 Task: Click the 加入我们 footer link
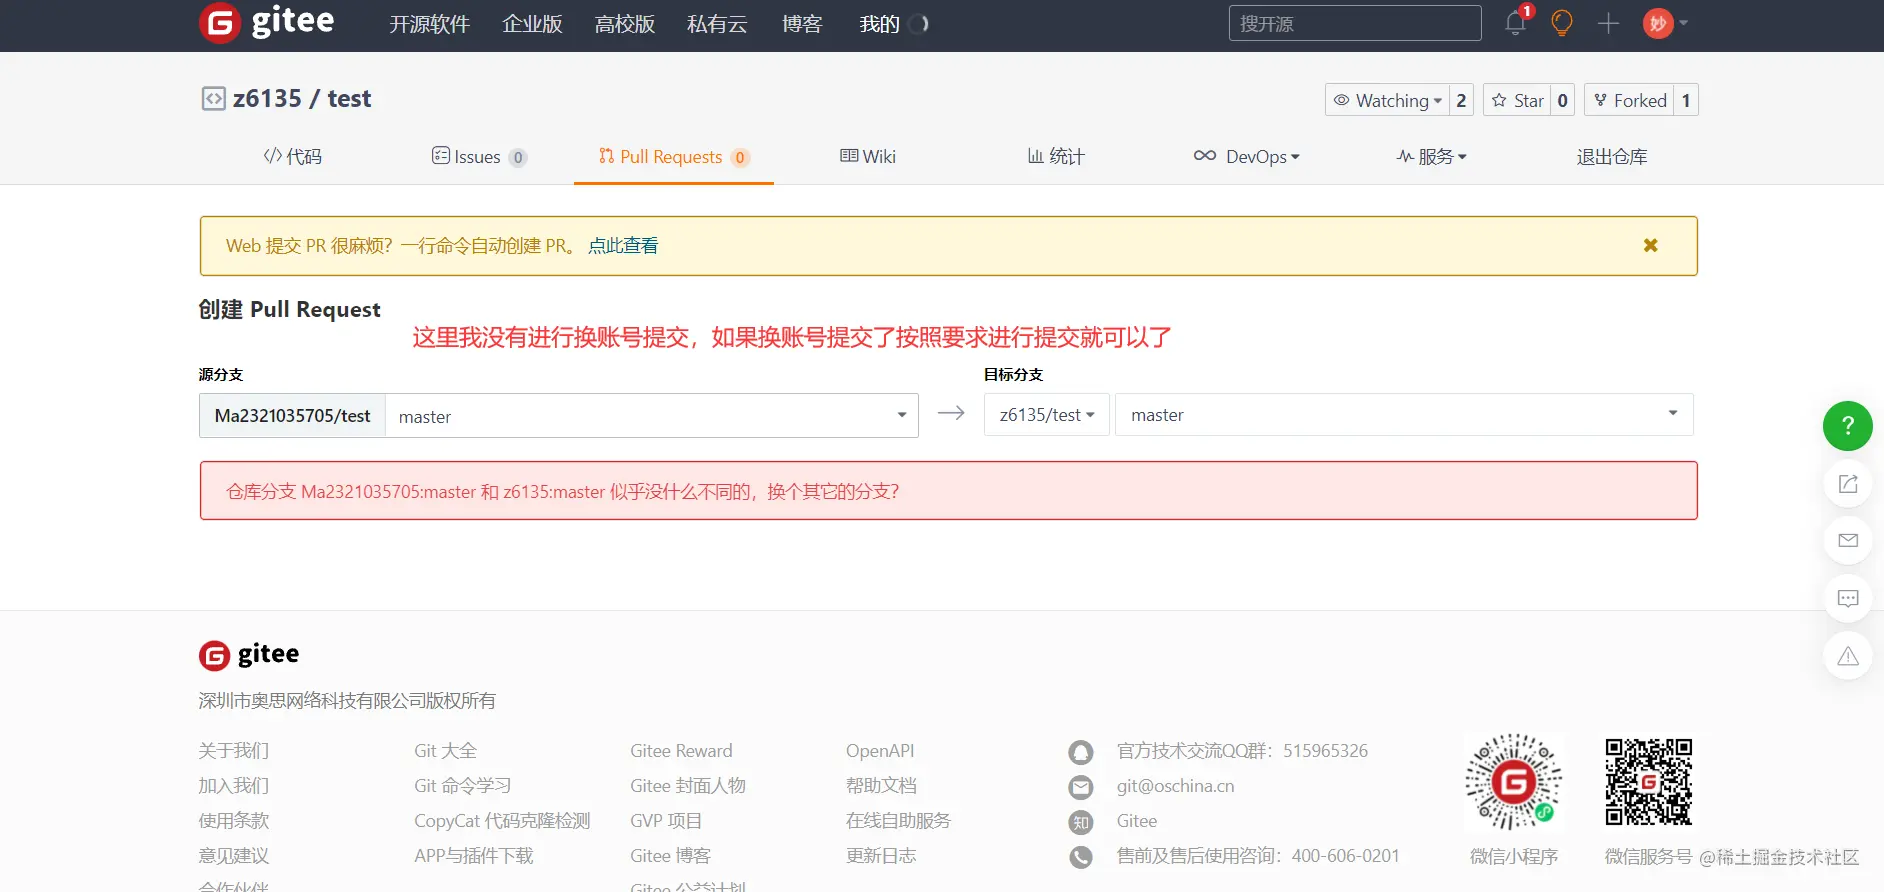click(x=234, y=786)
